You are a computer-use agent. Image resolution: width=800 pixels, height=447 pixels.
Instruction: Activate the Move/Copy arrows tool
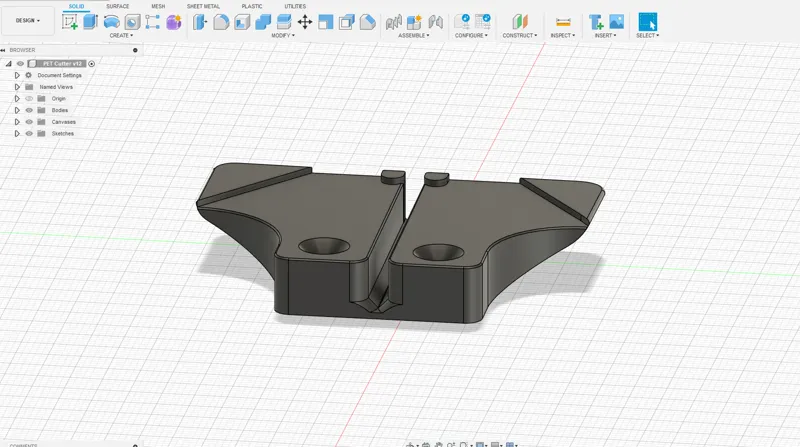pyautogui.click(x=305, y=22)
